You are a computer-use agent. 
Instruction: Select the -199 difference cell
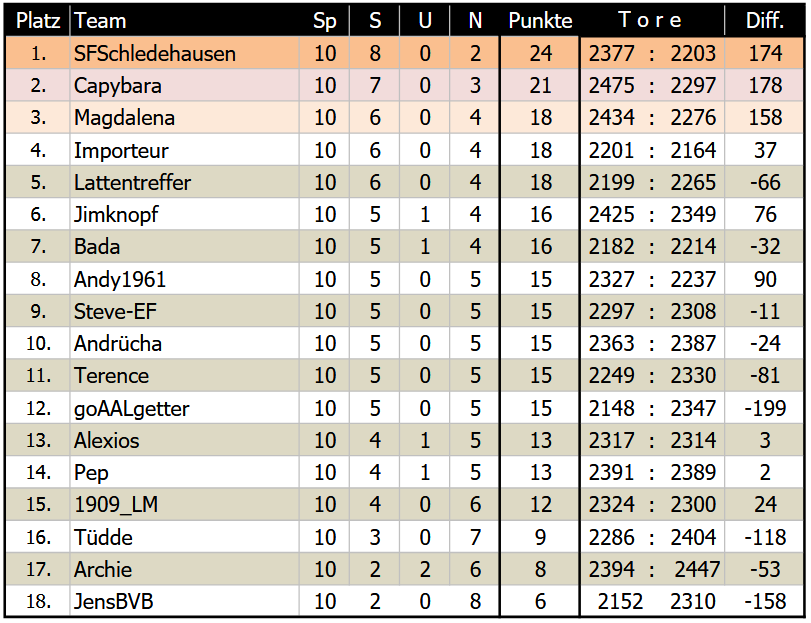coord(765,408)
